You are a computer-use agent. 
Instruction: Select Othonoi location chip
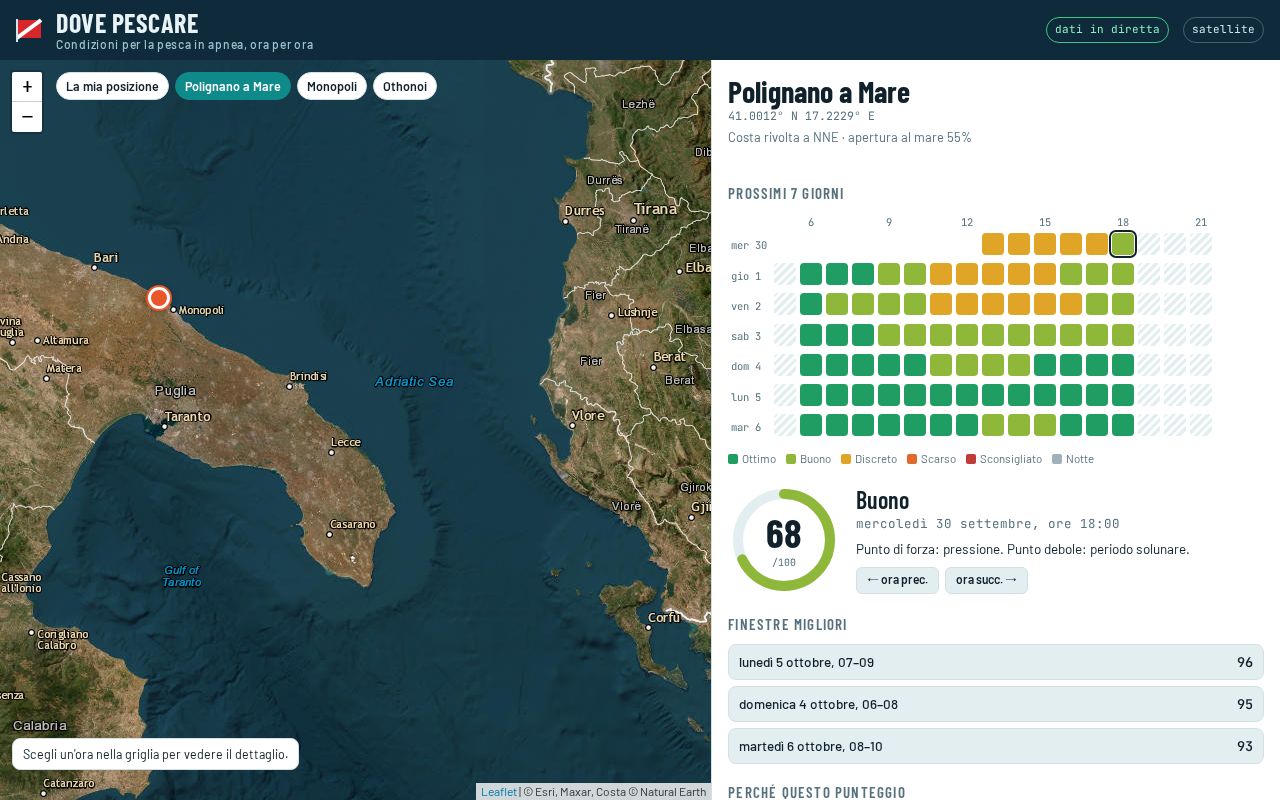click(x=405, y=86)
